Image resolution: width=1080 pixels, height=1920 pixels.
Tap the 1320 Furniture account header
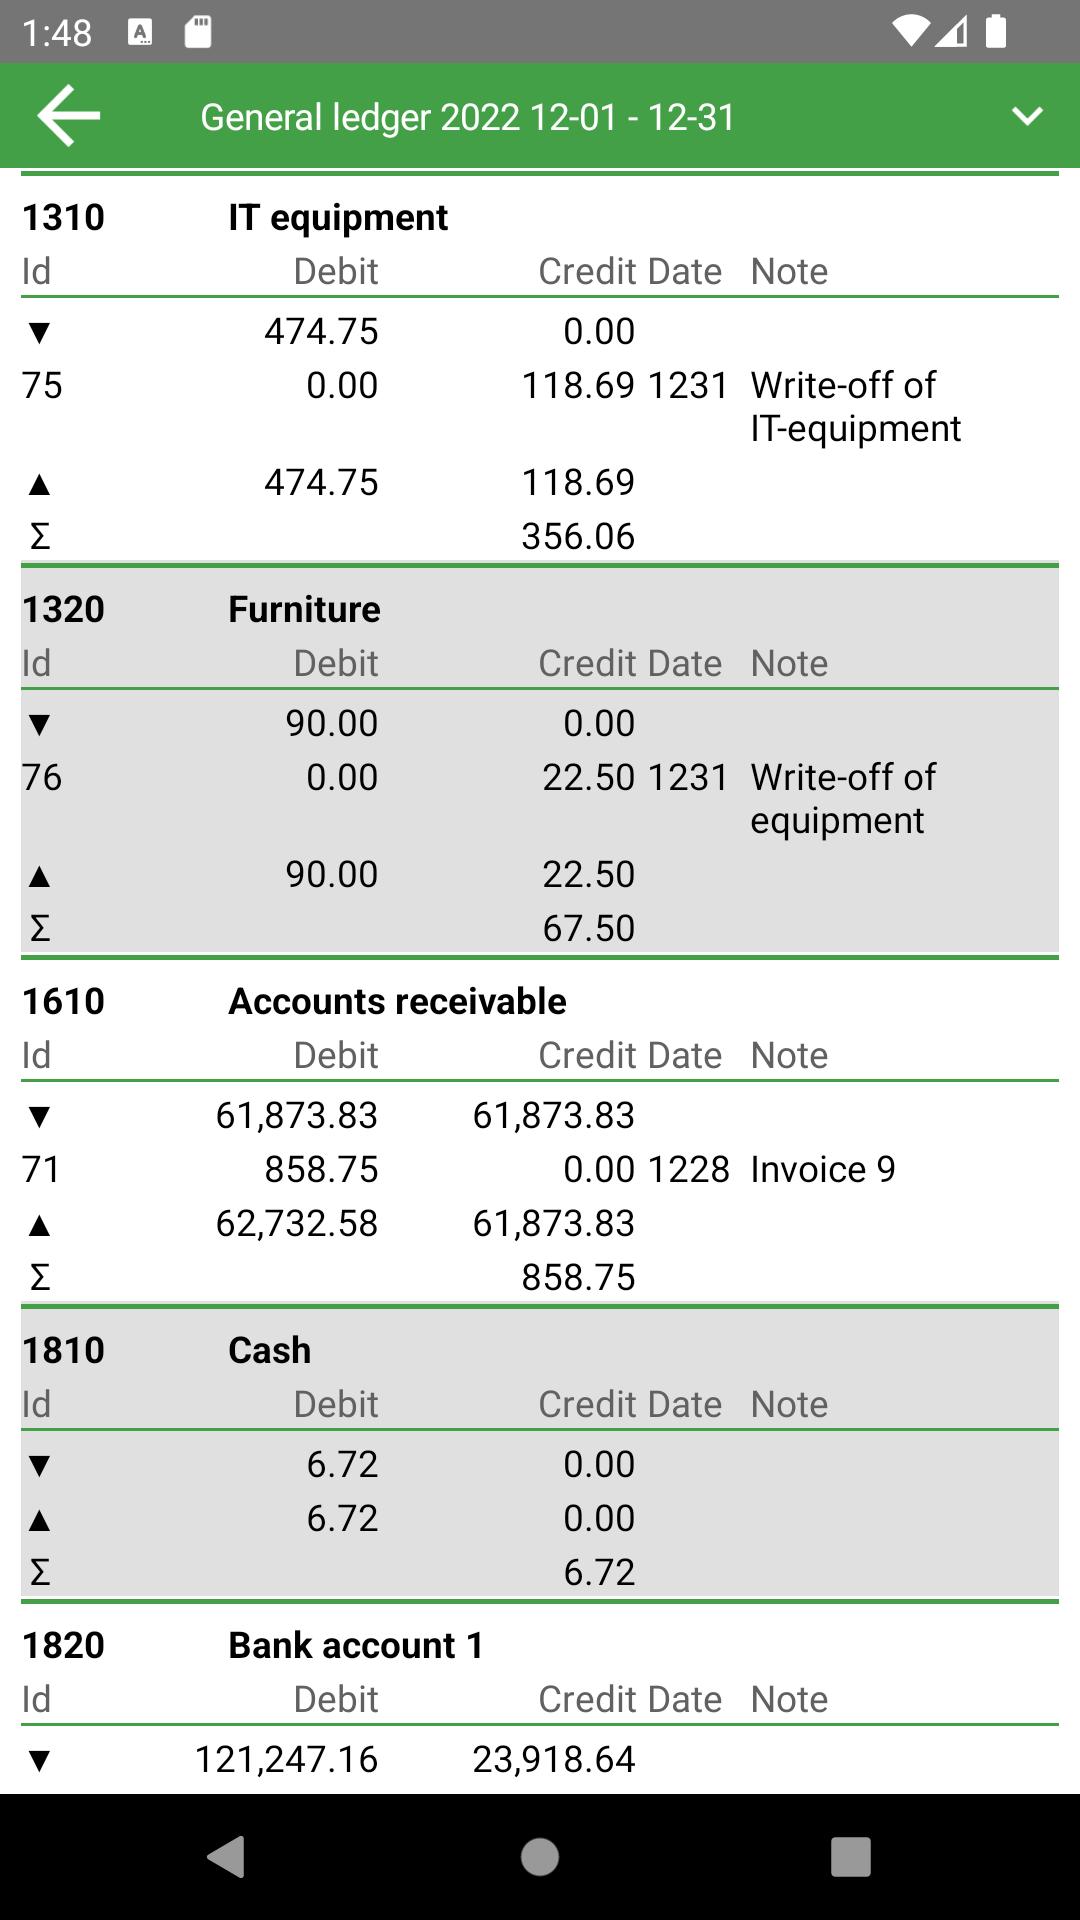pyautogui.click(x=304, y=609)
